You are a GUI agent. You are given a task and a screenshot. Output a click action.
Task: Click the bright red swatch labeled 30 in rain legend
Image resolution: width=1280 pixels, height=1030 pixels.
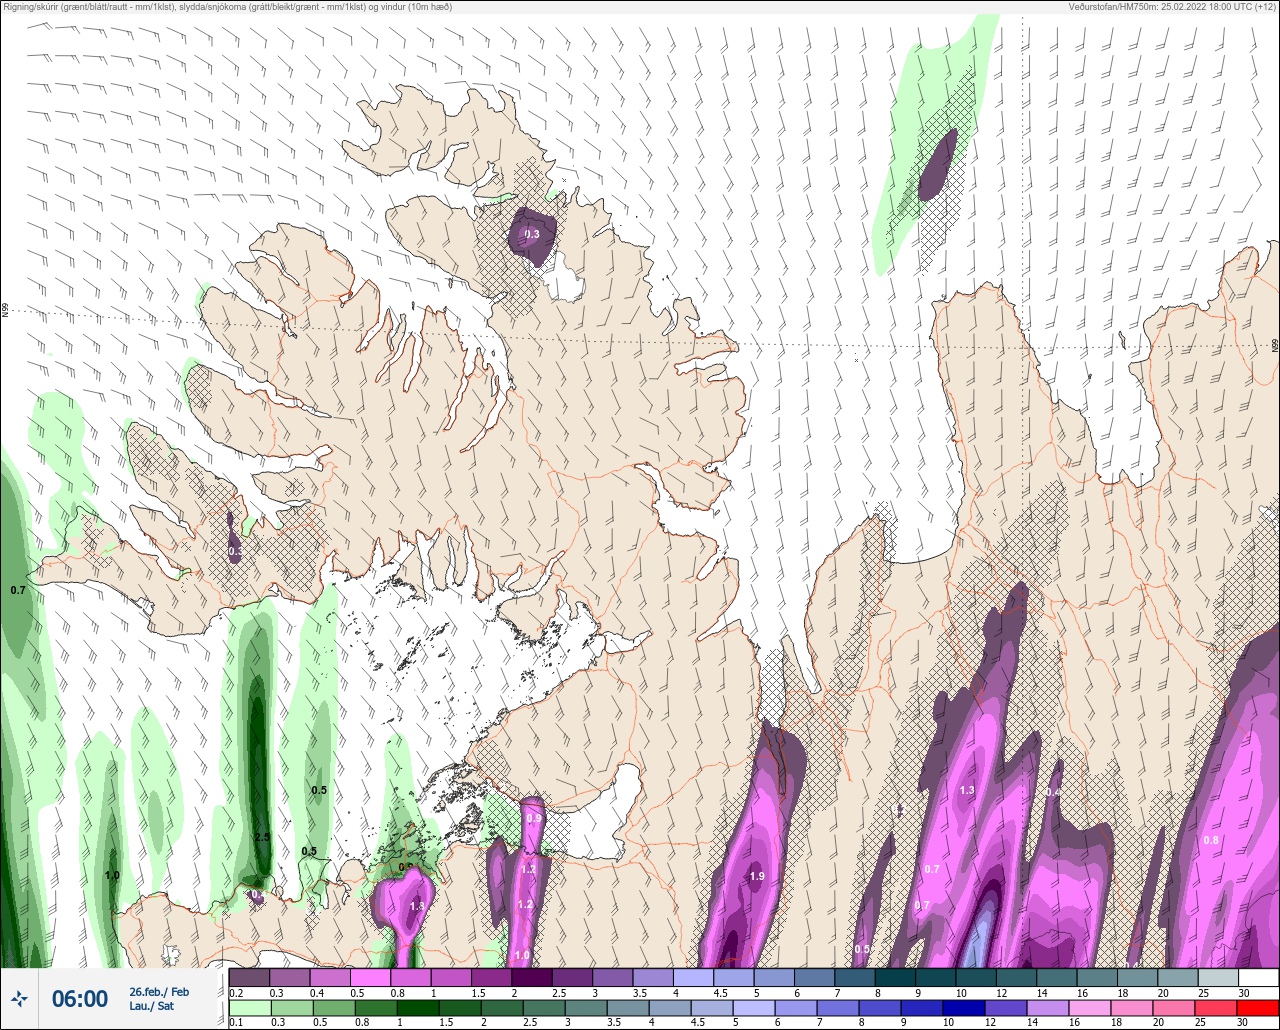tap(1258, 1007)
